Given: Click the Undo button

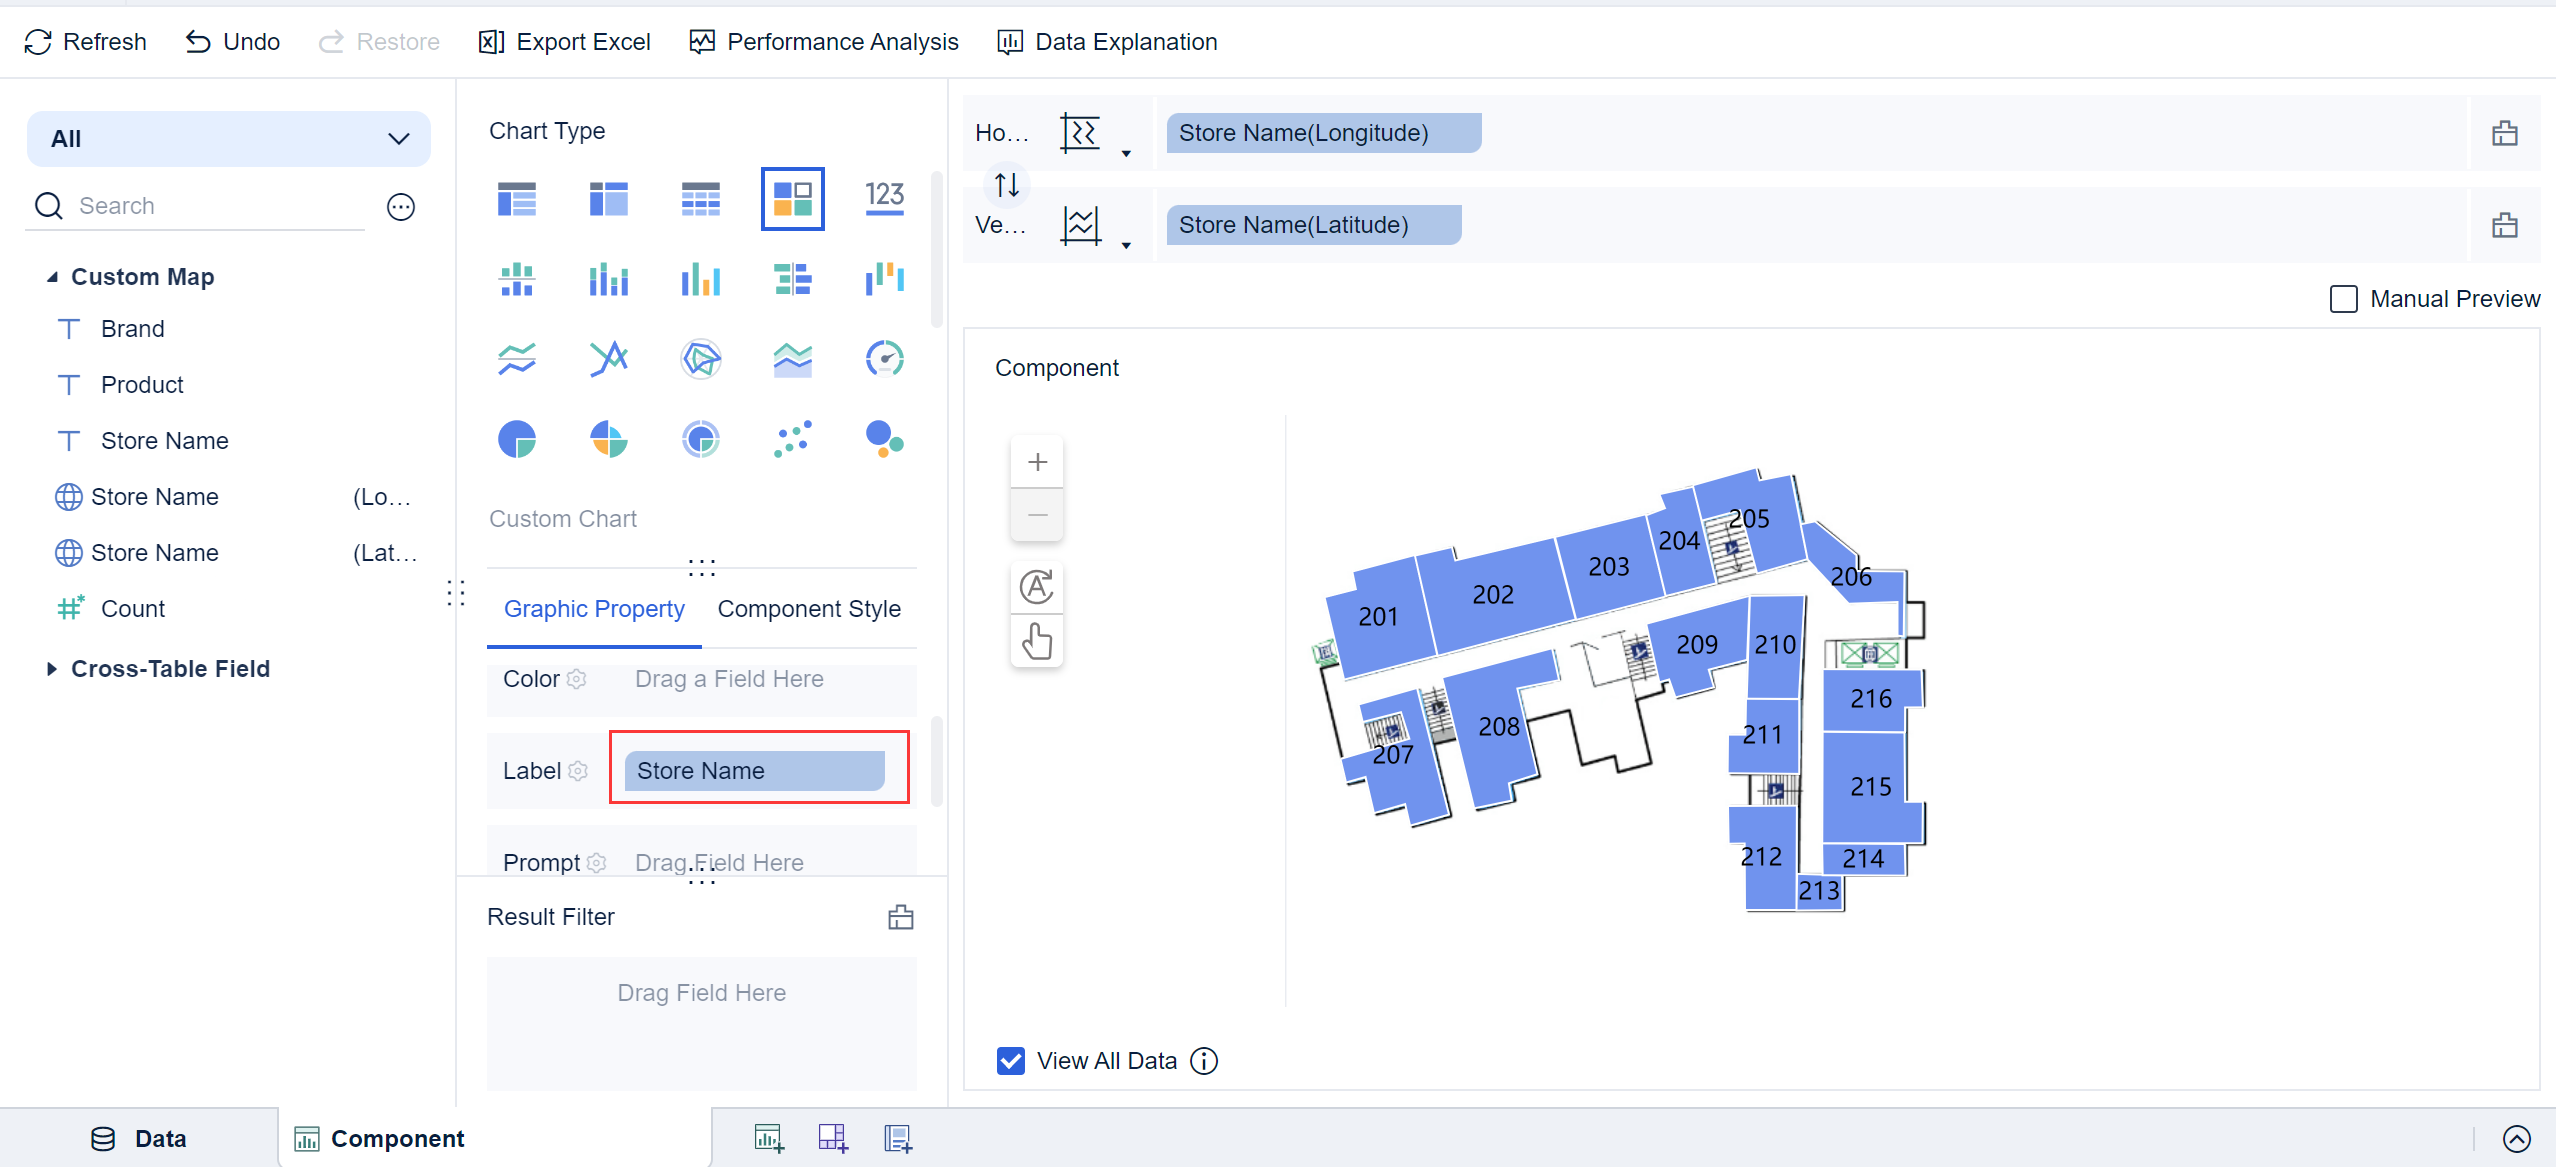Looking at the screenshot, I should click(x=233, y=42).
